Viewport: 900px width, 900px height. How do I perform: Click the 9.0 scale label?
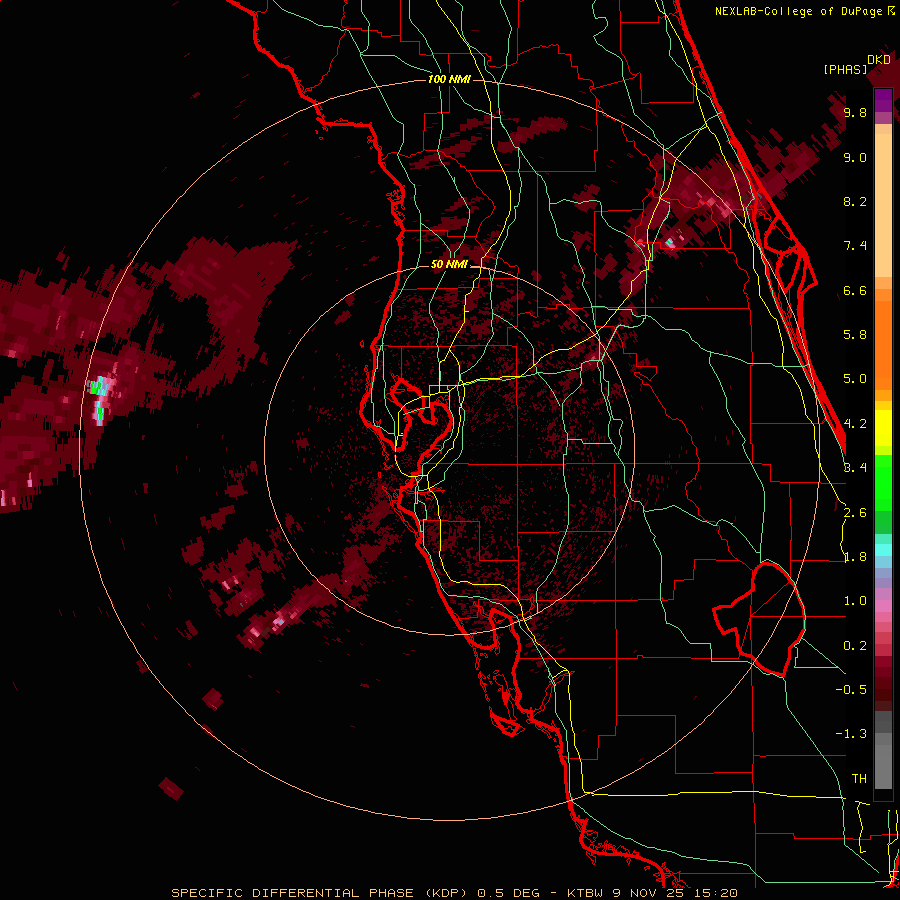click(x=855, y=157)
